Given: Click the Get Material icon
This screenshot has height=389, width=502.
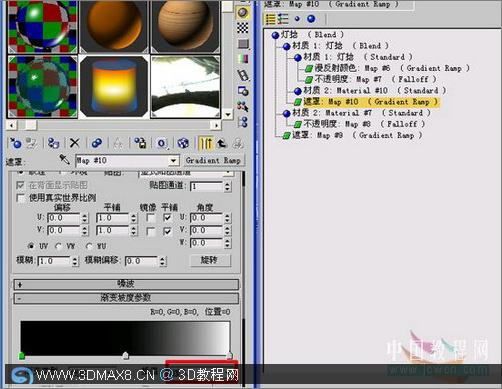Looking at the screenshot, I should [15, 143].
